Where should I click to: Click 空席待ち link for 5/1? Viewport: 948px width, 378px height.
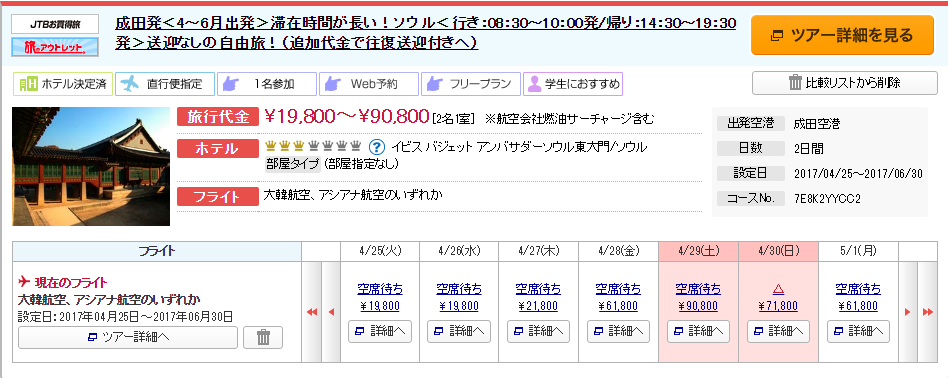tap(859, 289)
